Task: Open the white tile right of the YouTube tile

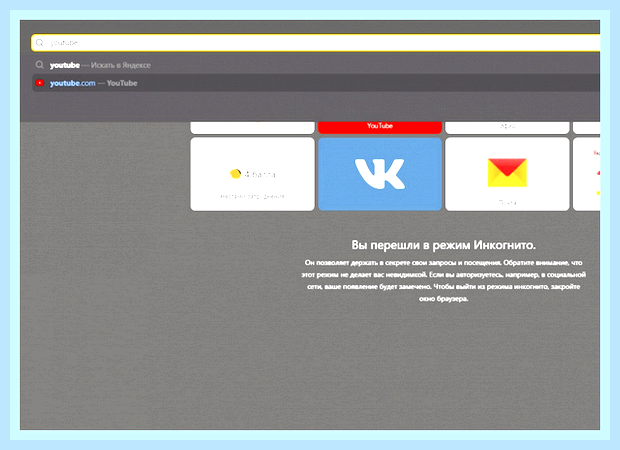Action: point(507,127)
